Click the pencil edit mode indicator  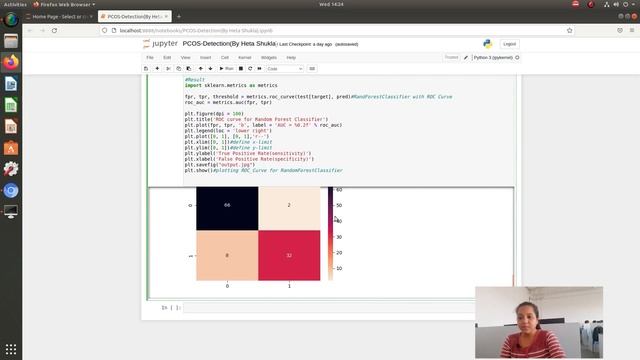point(466,58)
